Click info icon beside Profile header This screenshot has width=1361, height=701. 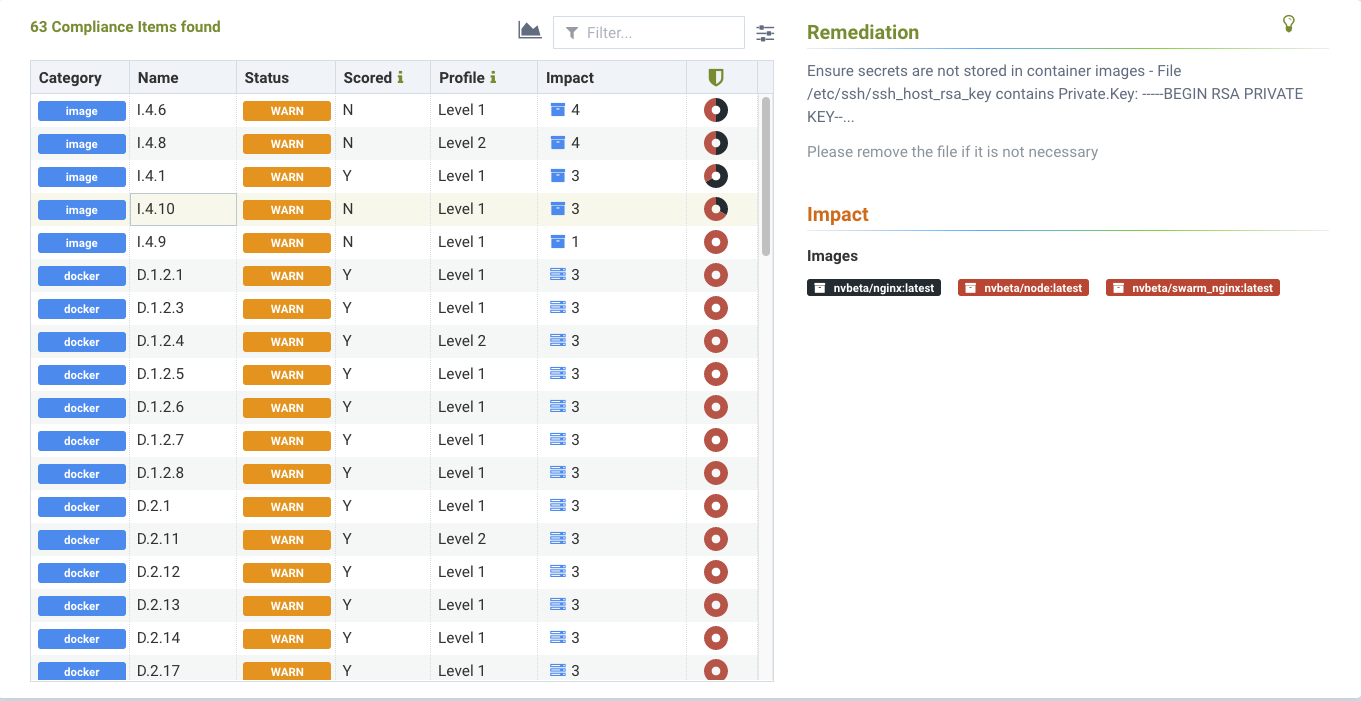(493, 77)
